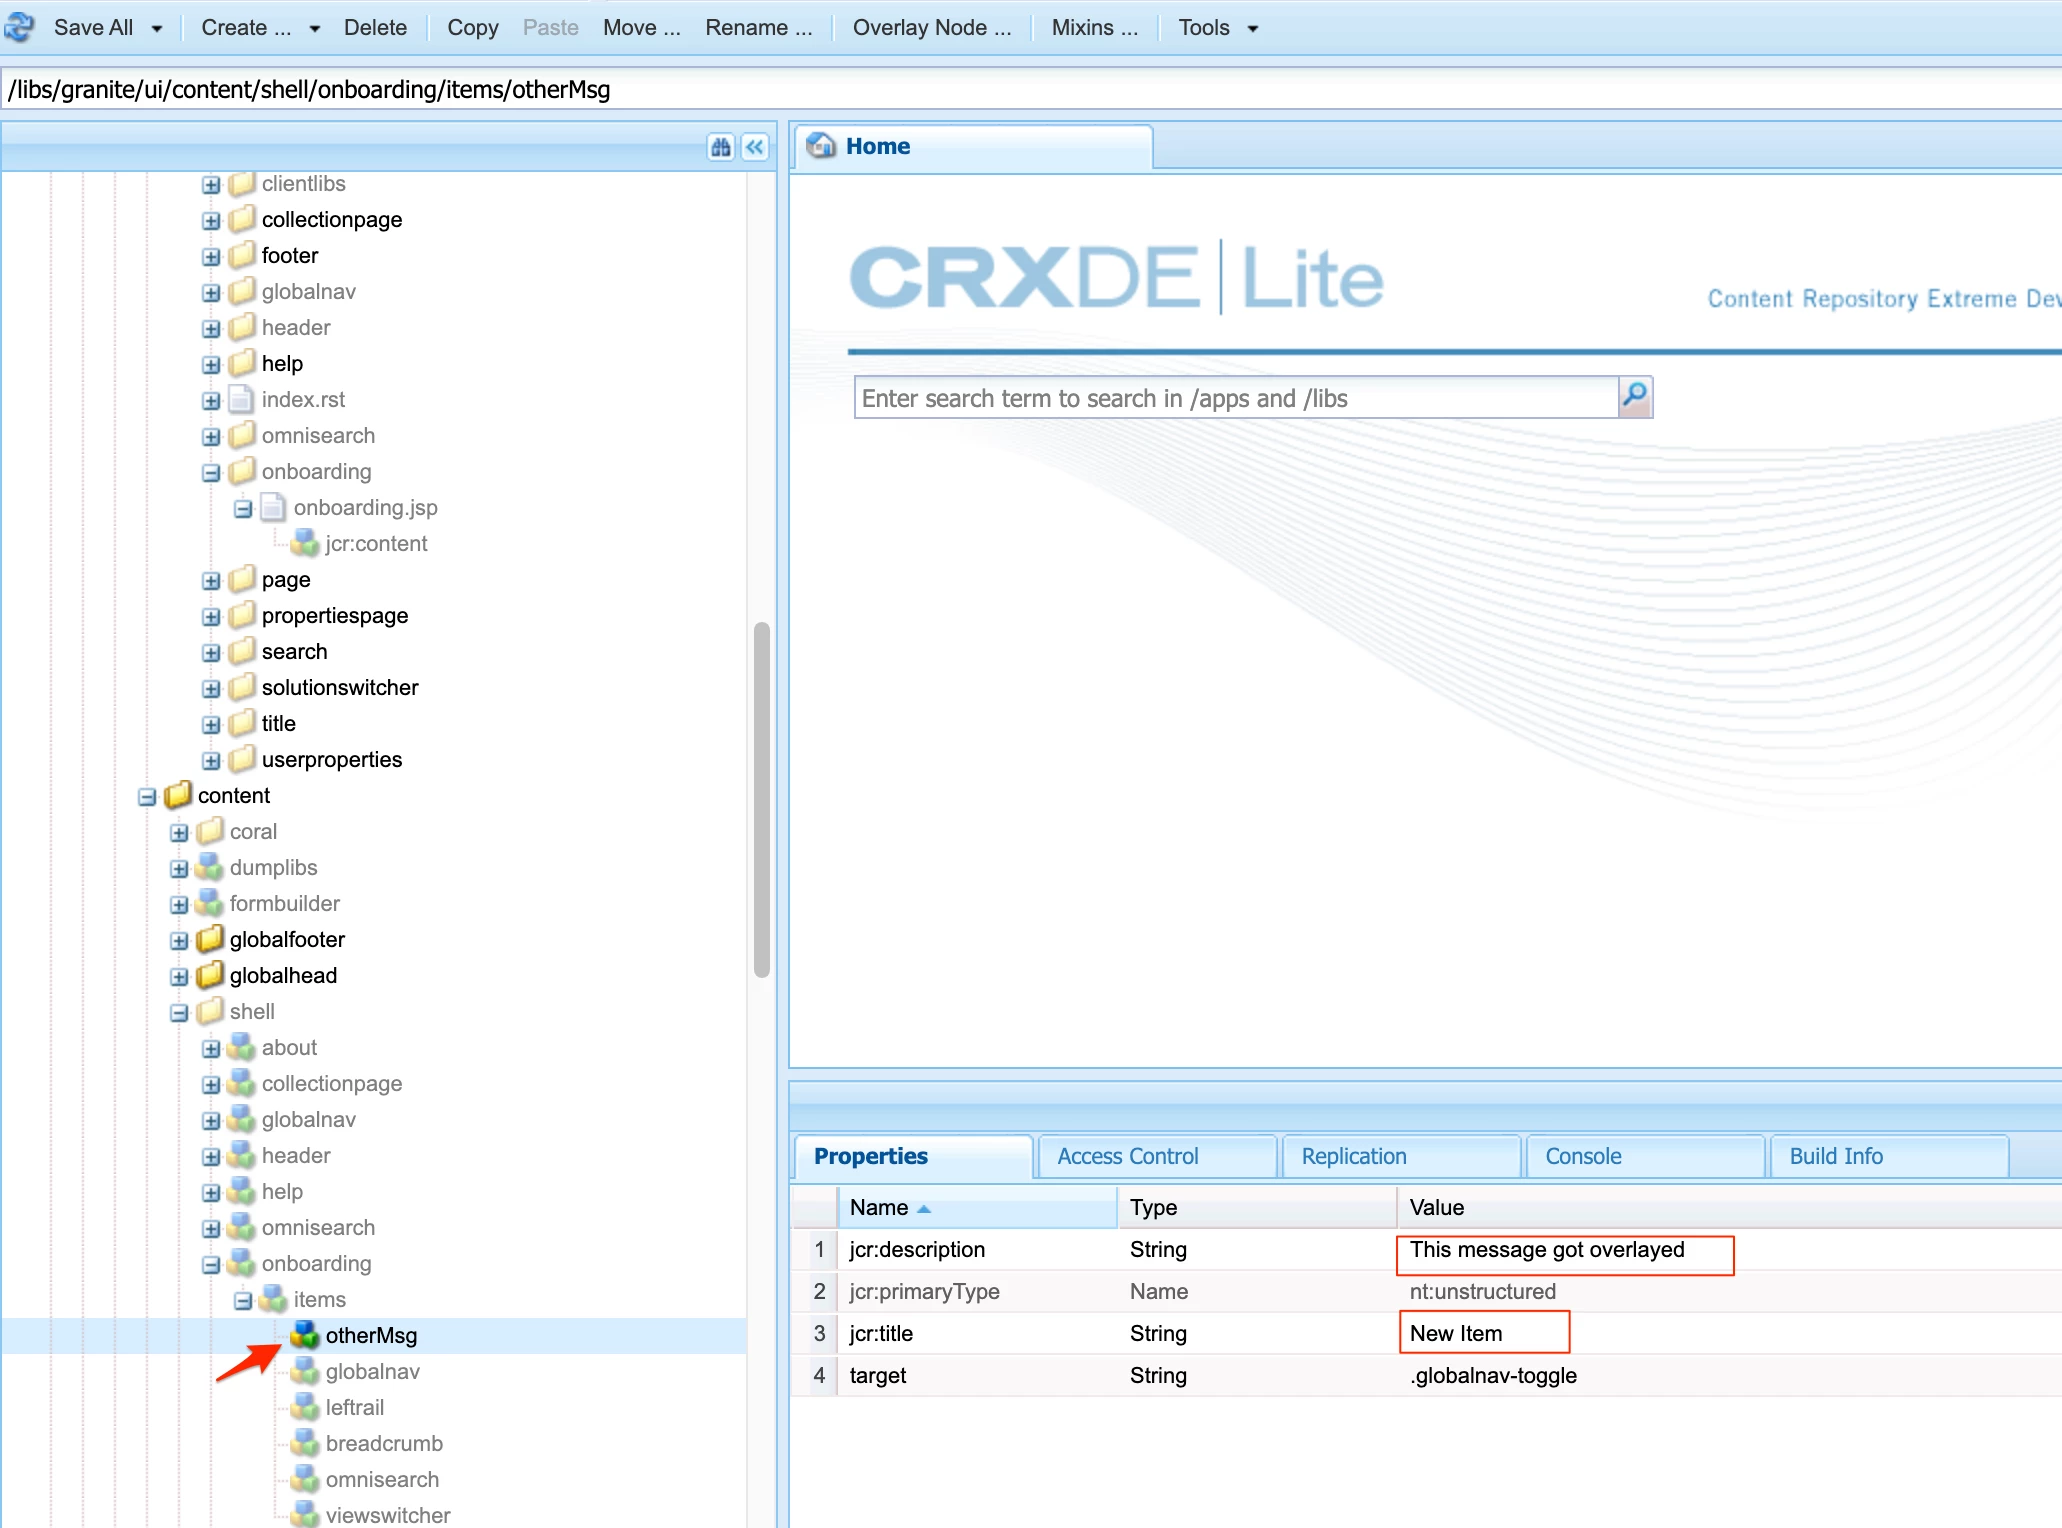Click the refresh icon left of Save All
The height and width of the screenshot is (1528, 2062).
[x=20, y=27]
